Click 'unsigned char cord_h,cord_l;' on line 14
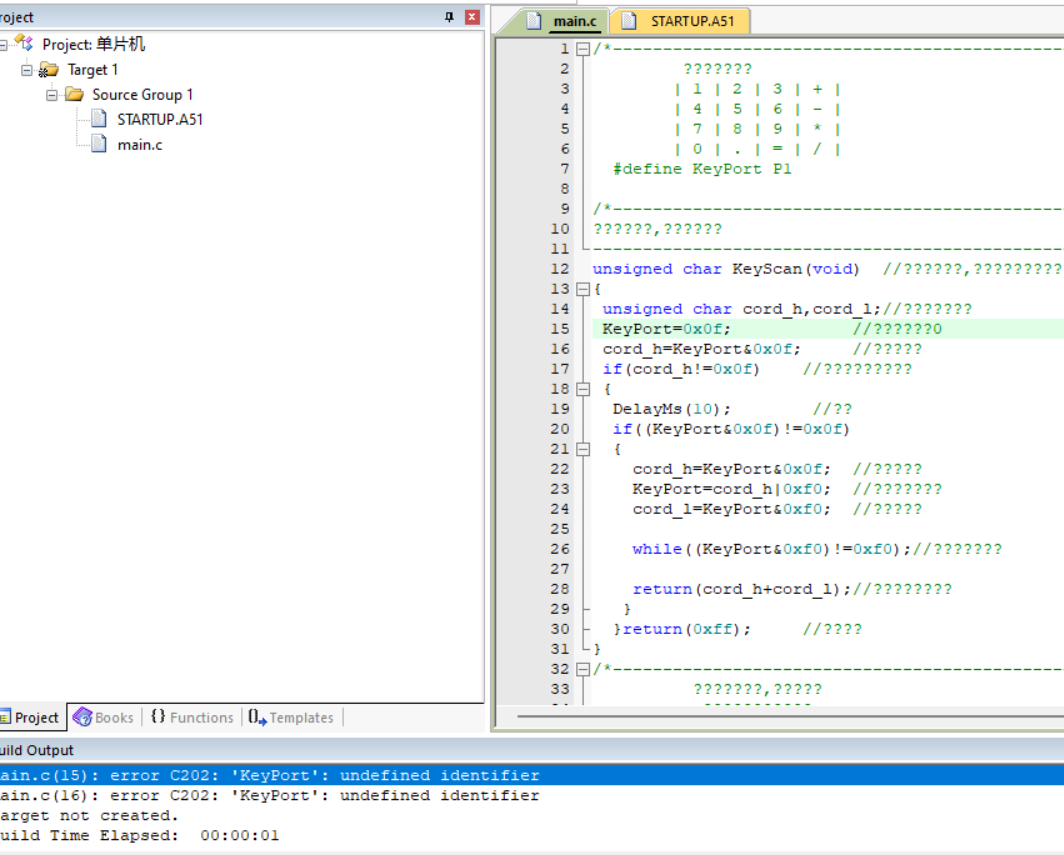 pos(742,309)
